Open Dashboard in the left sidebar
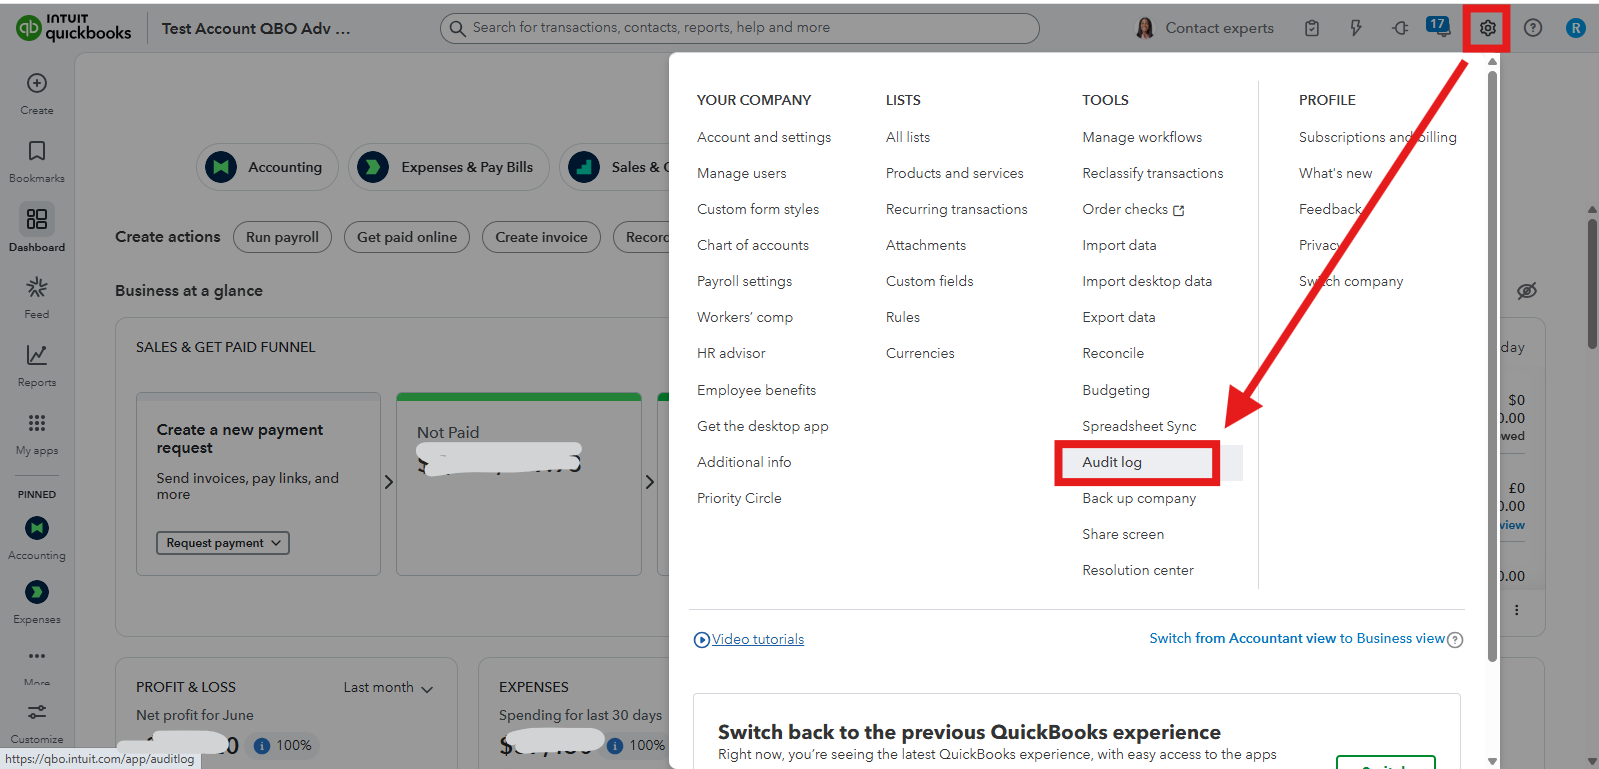The width and height of the screenshot is (1599, 769). 37,228
